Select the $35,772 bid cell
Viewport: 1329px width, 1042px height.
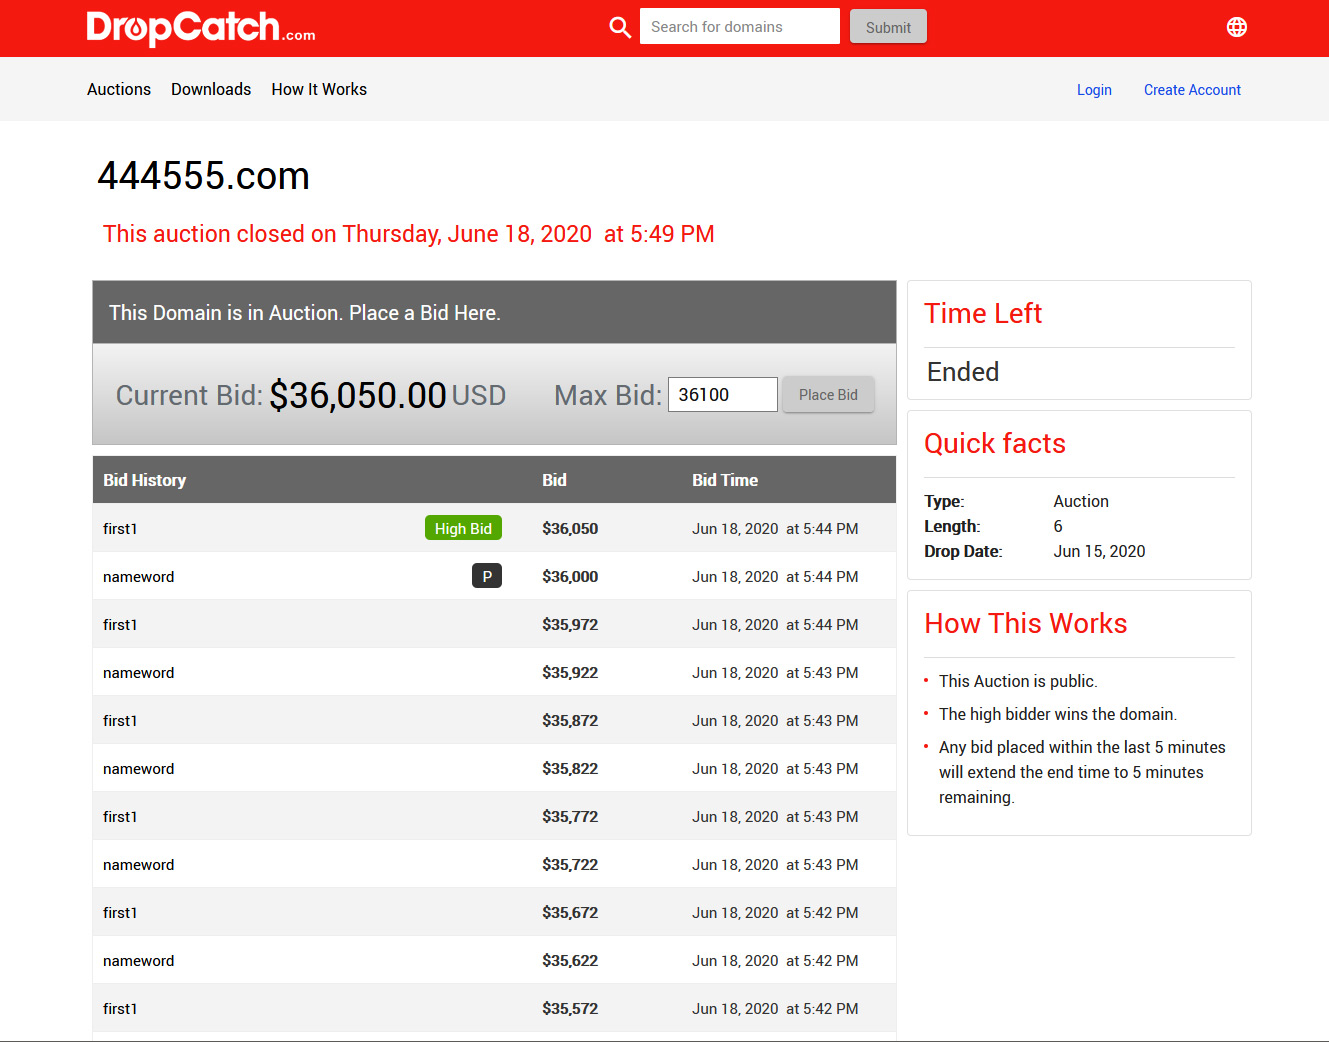(x=570, y=816)
